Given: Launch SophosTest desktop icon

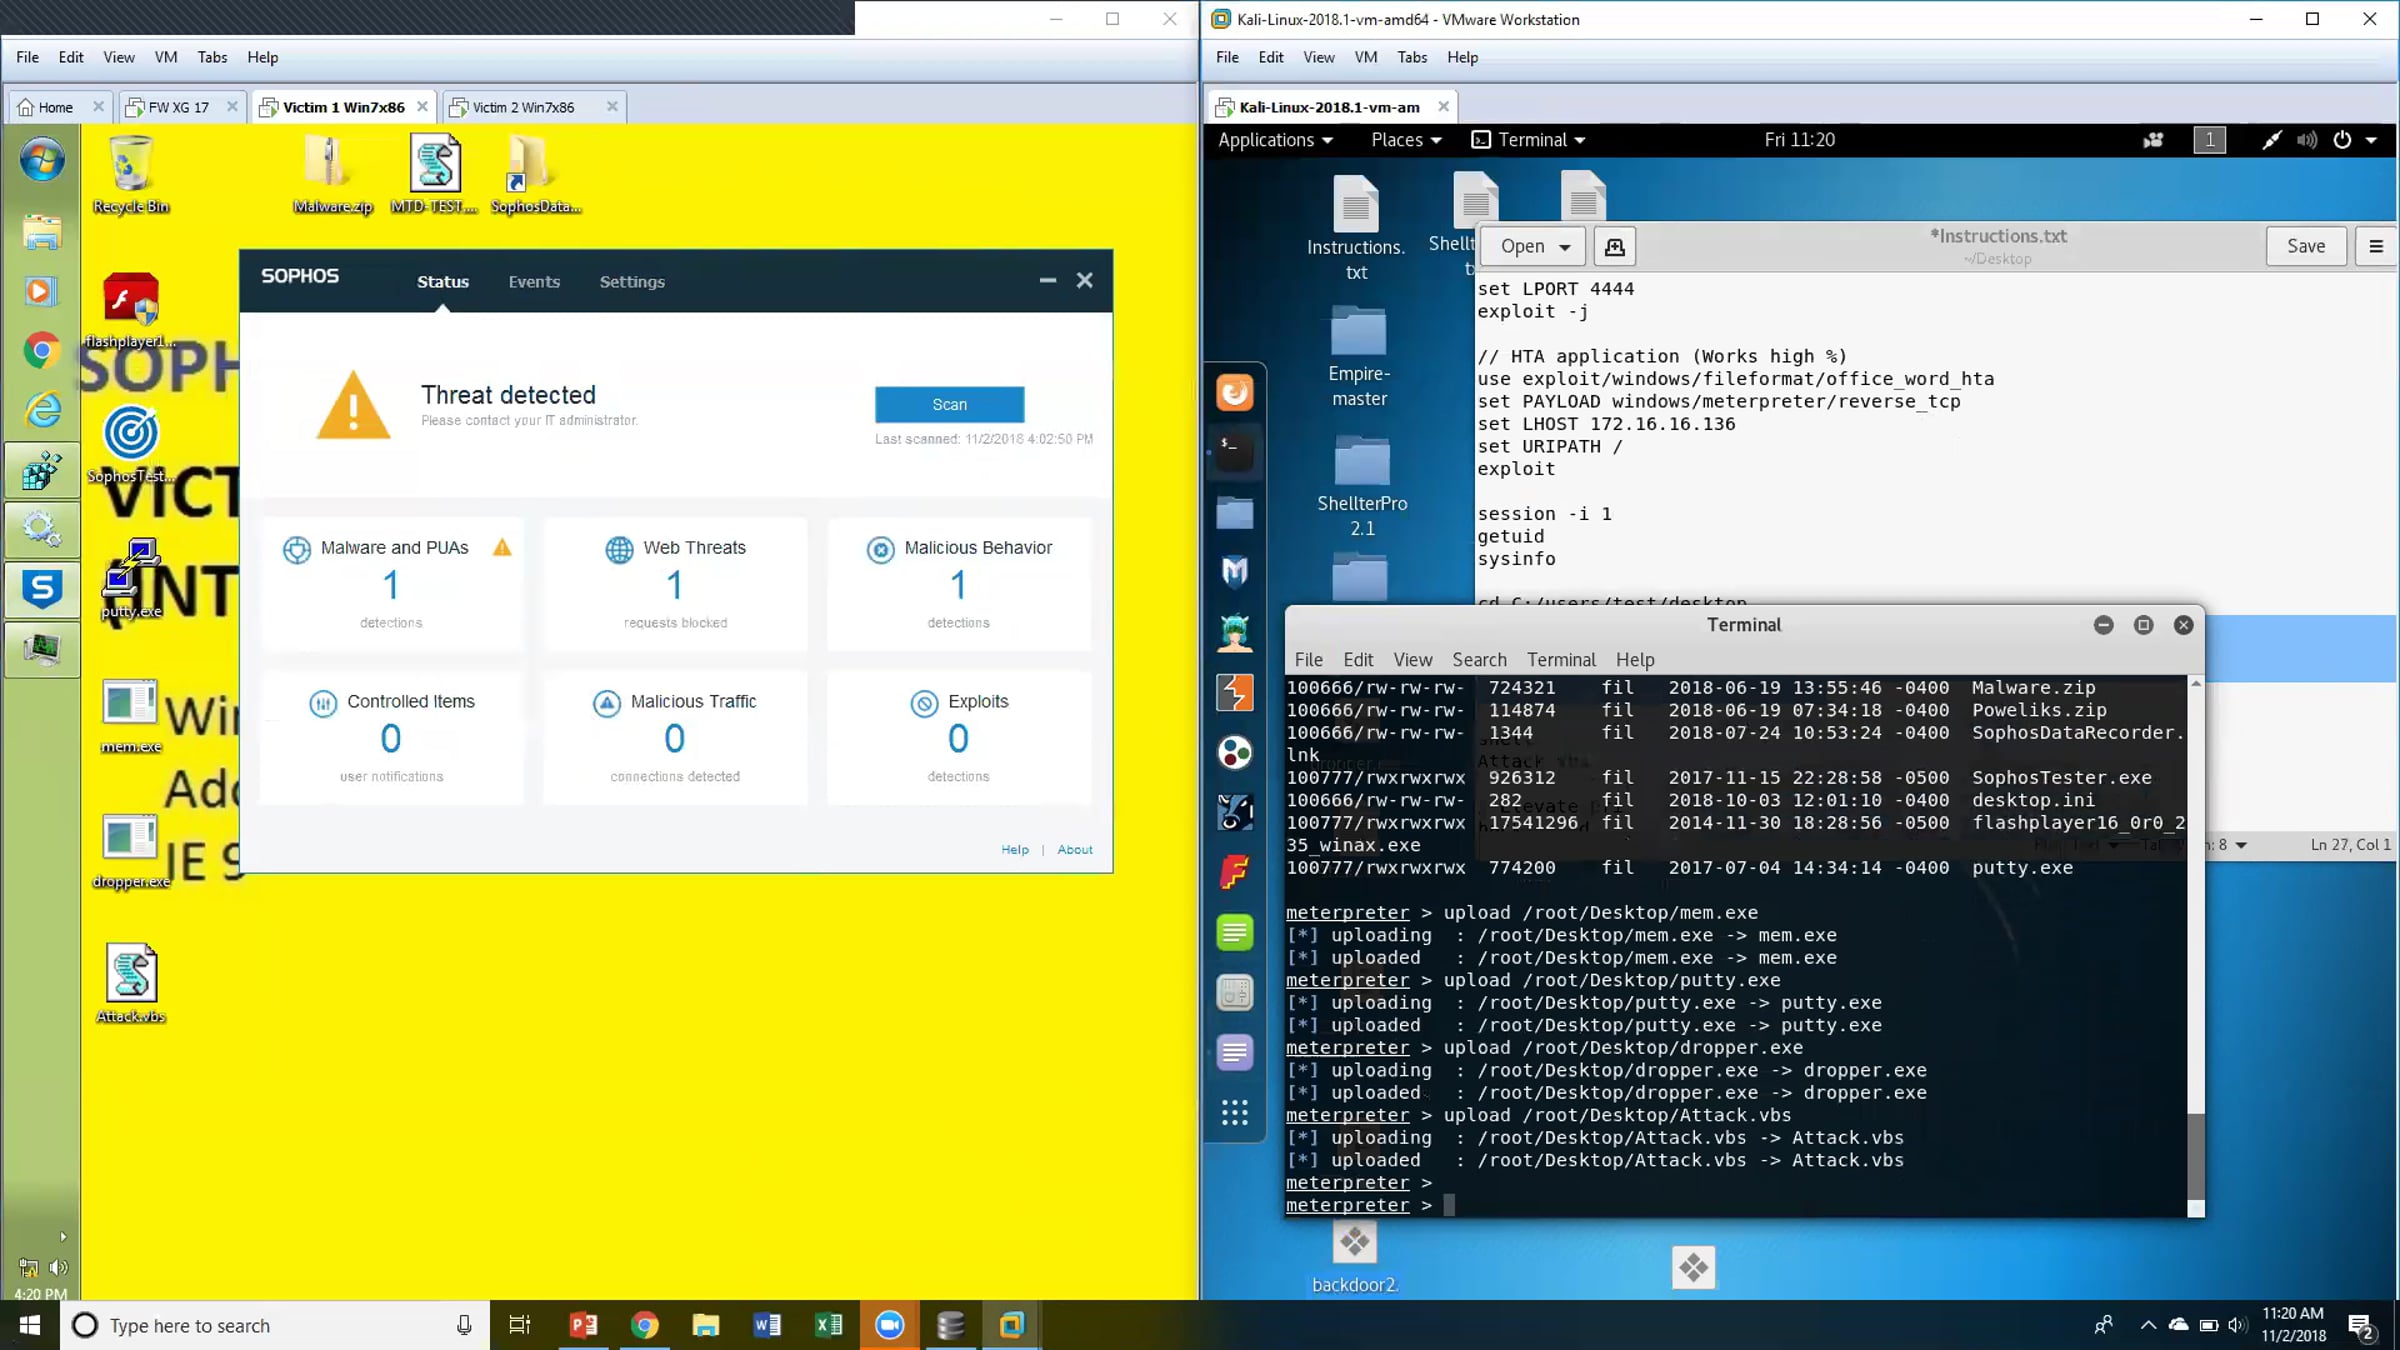Looking at the screenshot, I should coord(130,445).
